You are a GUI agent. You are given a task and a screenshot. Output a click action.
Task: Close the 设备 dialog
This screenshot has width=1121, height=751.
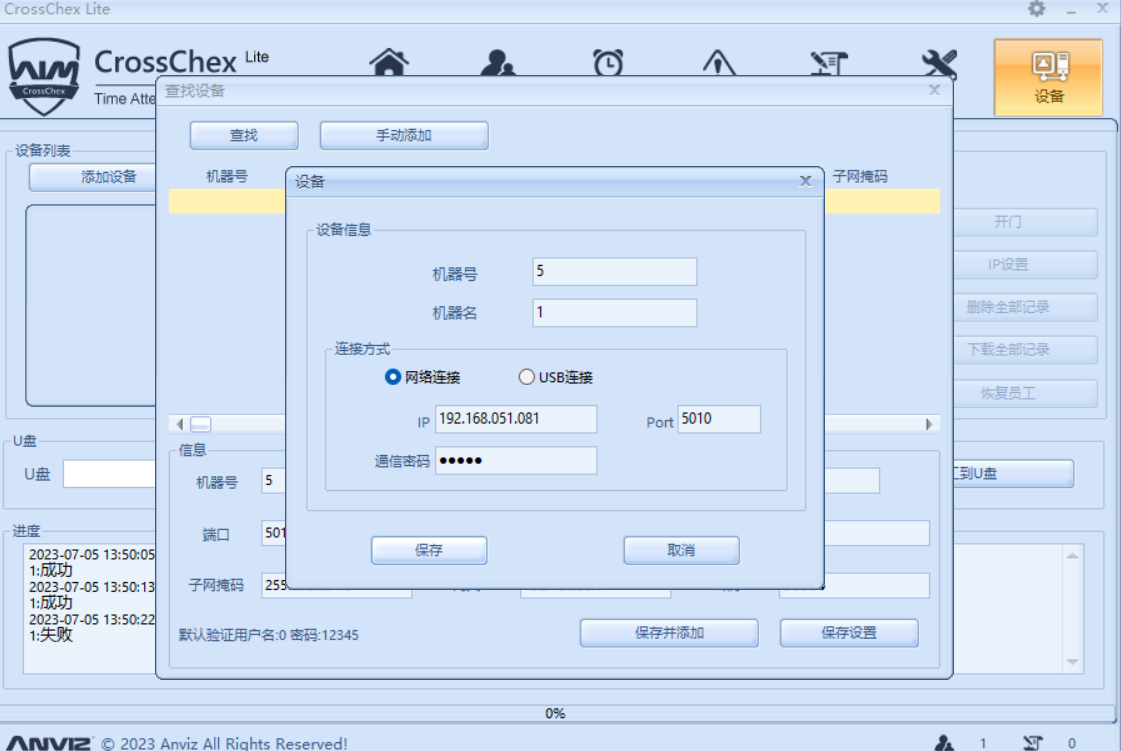coord(806,181)
